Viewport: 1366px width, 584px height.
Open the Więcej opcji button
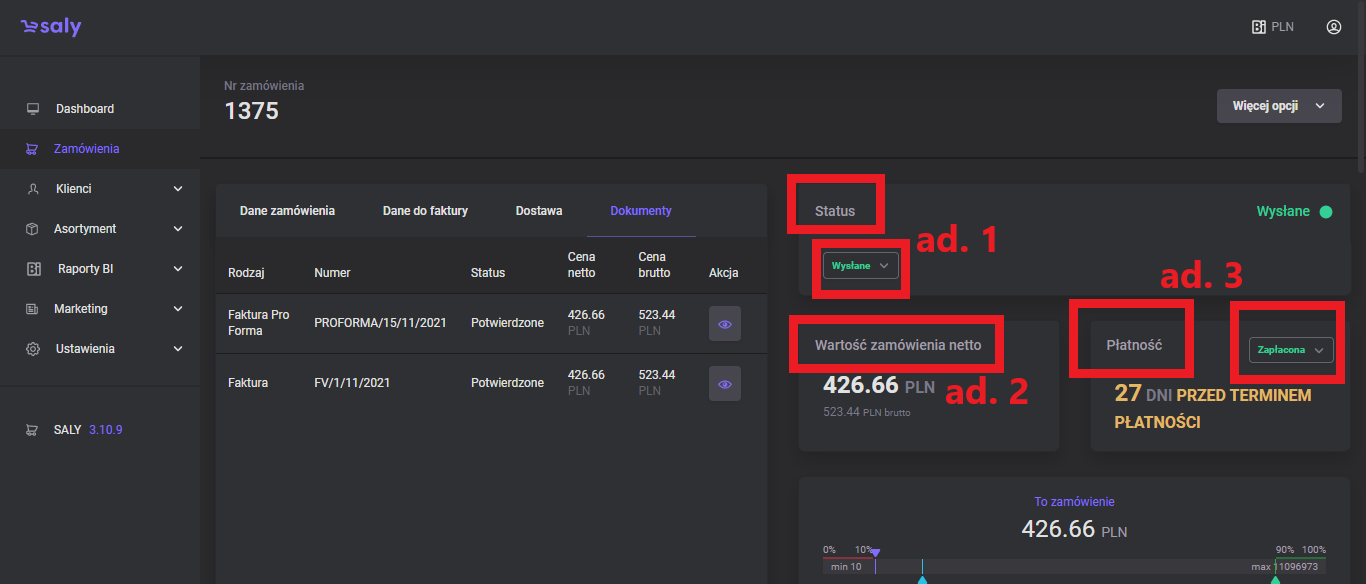coord(1278,106)
